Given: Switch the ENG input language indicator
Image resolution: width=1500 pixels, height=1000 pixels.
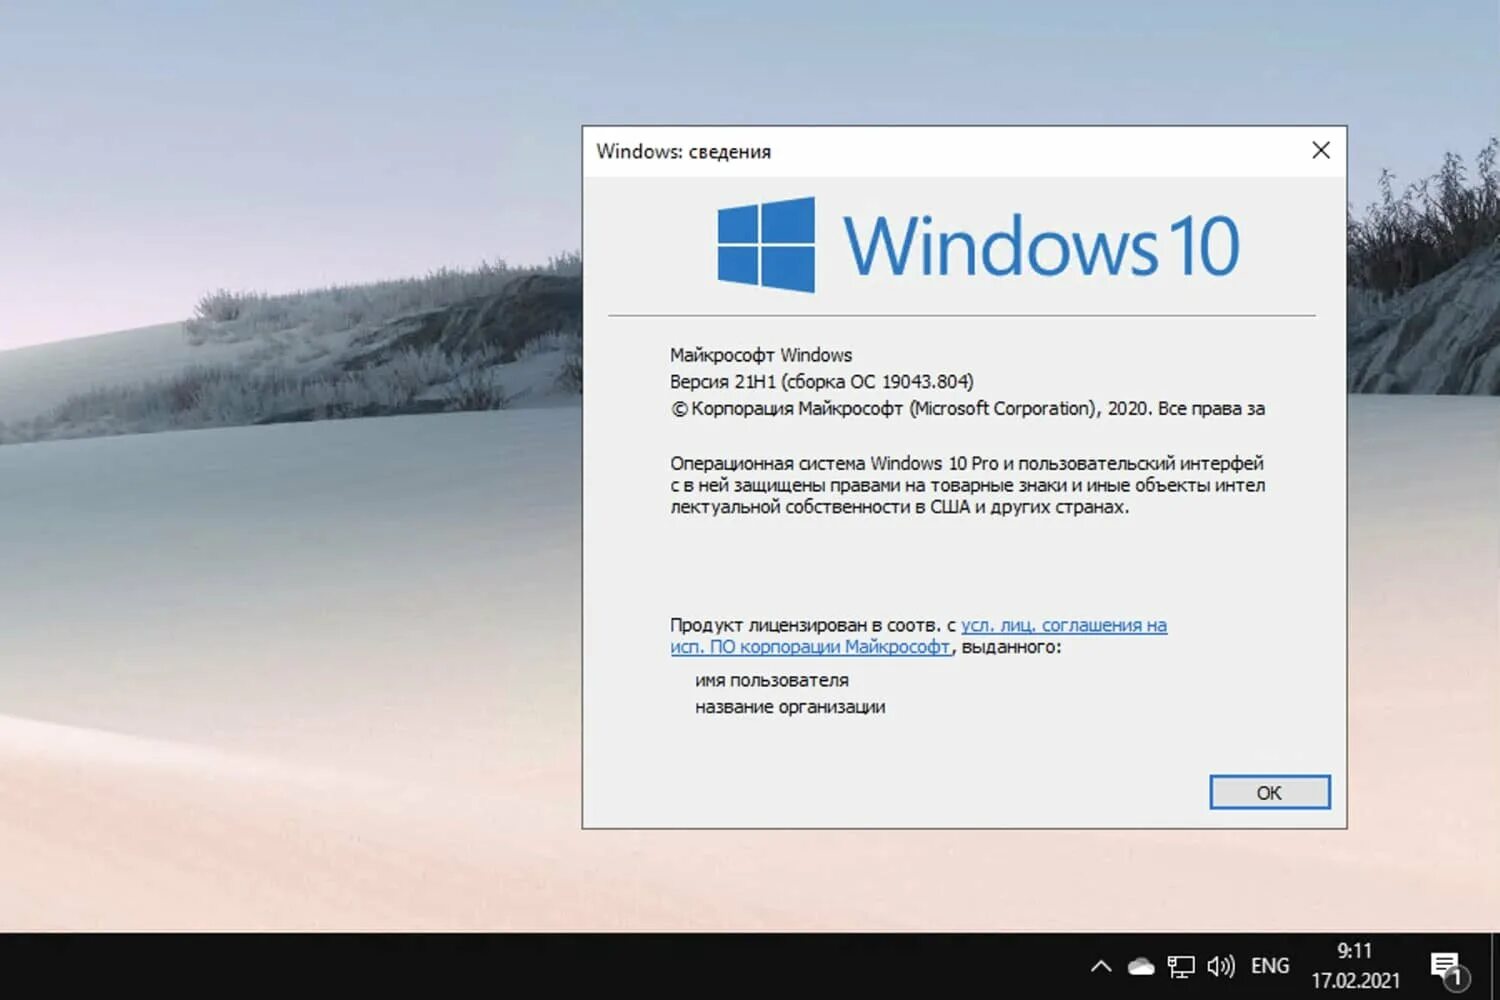Looking at the screenshot, I should (x=1270, y=966).
